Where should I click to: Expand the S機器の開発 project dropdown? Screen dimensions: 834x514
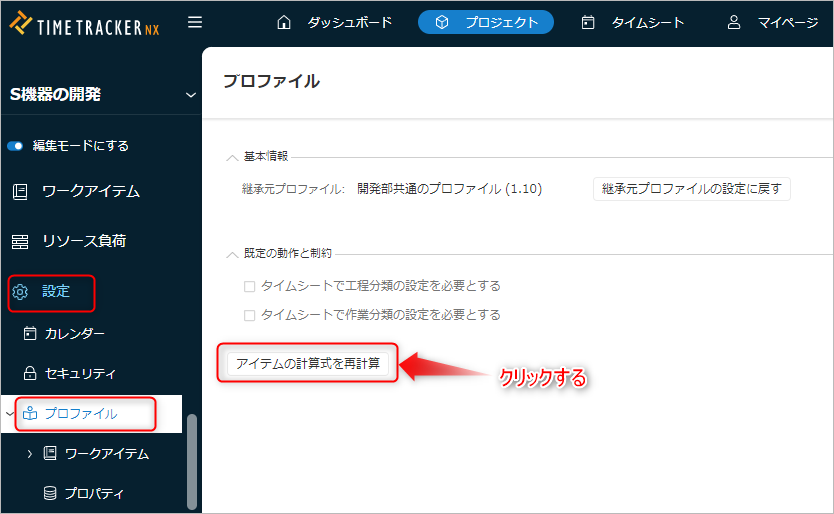pyautogui.click(x=190, y=95)
